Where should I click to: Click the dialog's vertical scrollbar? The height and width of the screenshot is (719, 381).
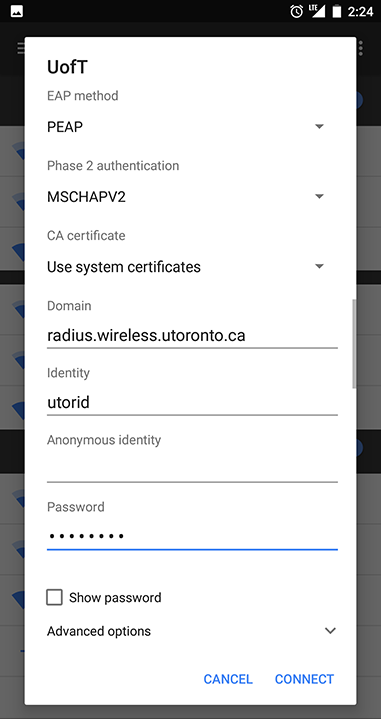[x=353, y=344]
